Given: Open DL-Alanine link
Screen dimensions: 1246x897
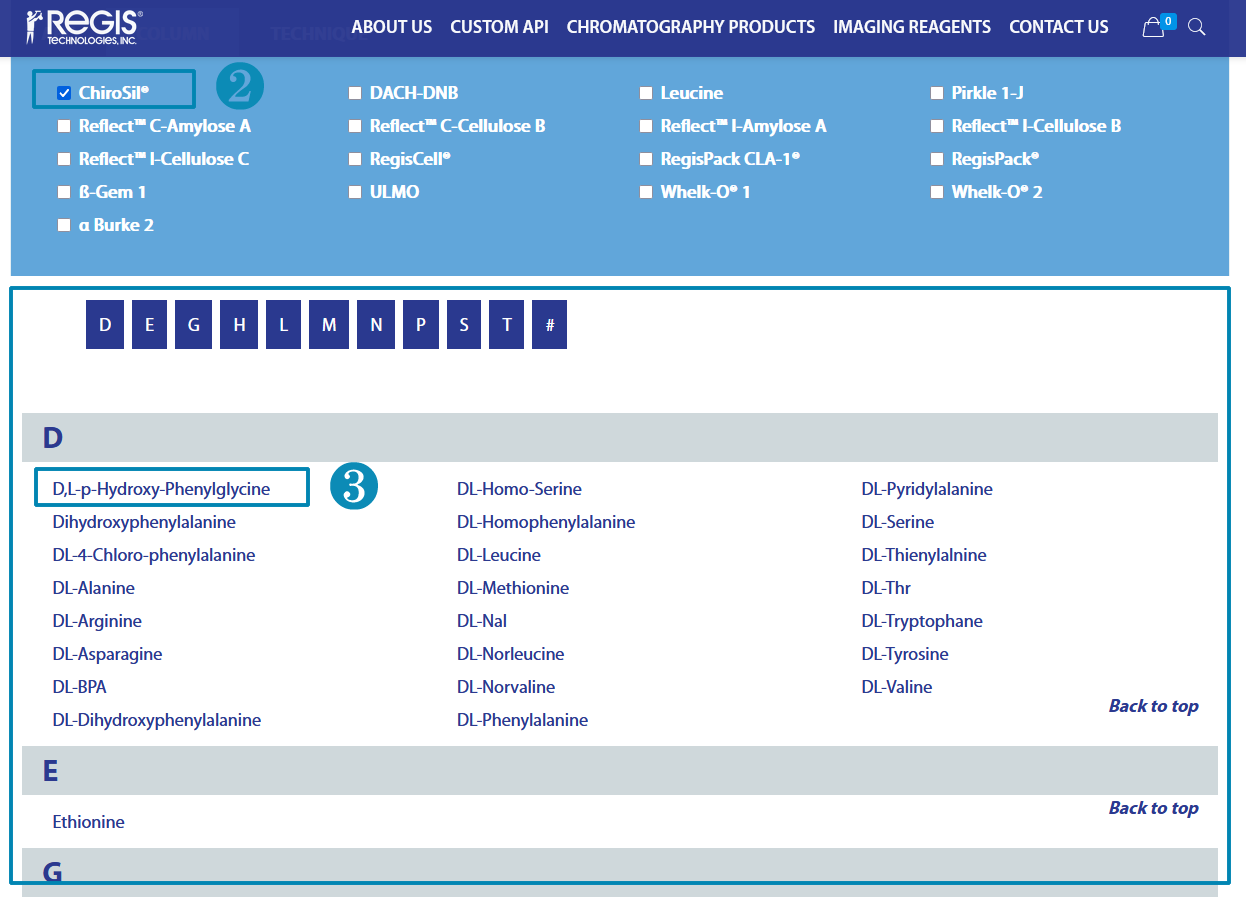Looking at the screenshot, I should (93, 588).
